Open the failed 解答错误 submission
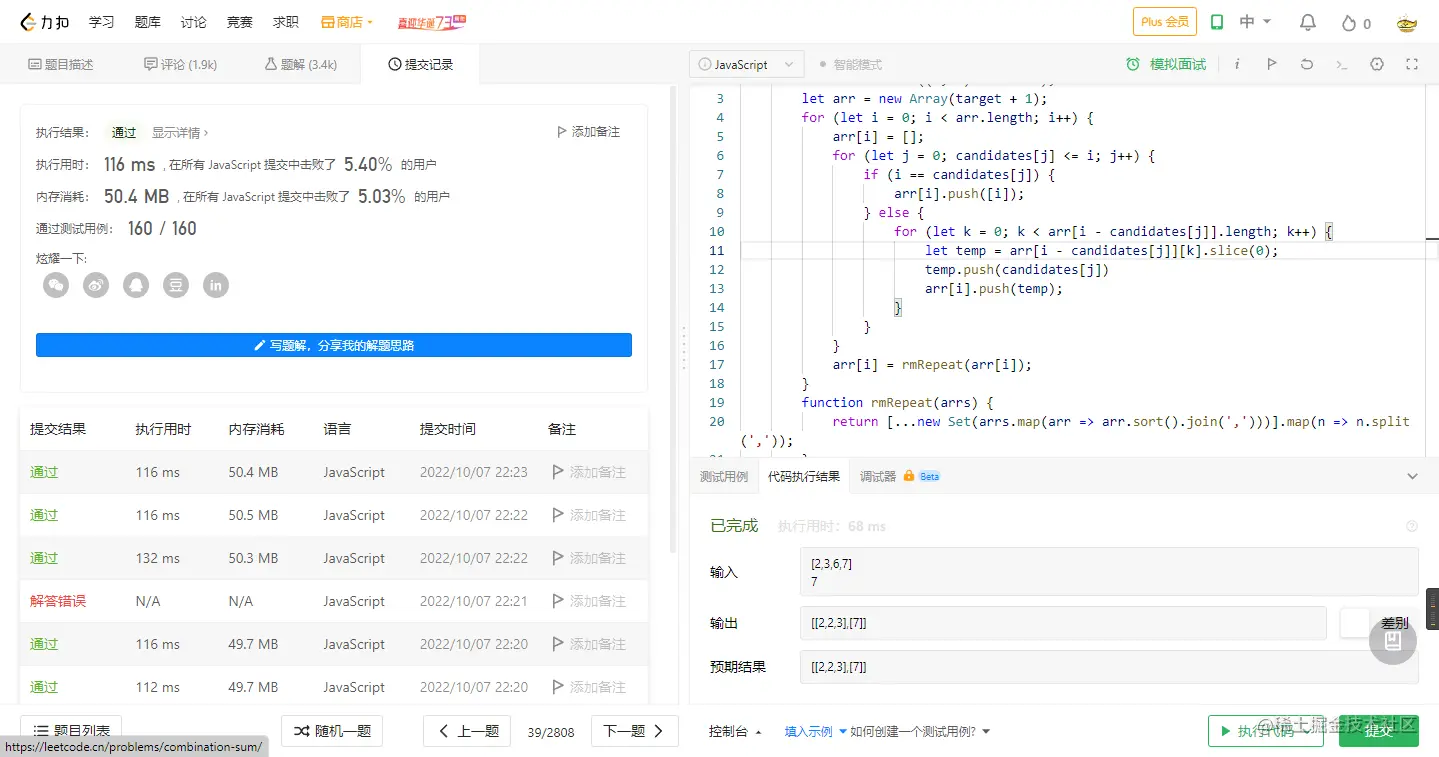 pyautogui.click(x=58, y=601)
